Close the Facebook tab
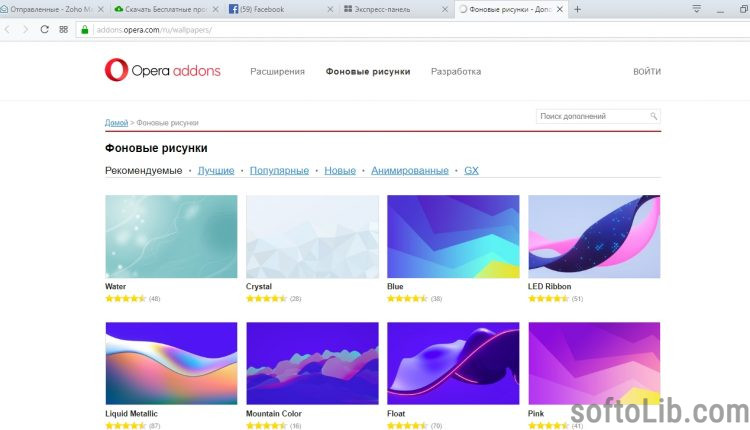 tap(330, 9)
